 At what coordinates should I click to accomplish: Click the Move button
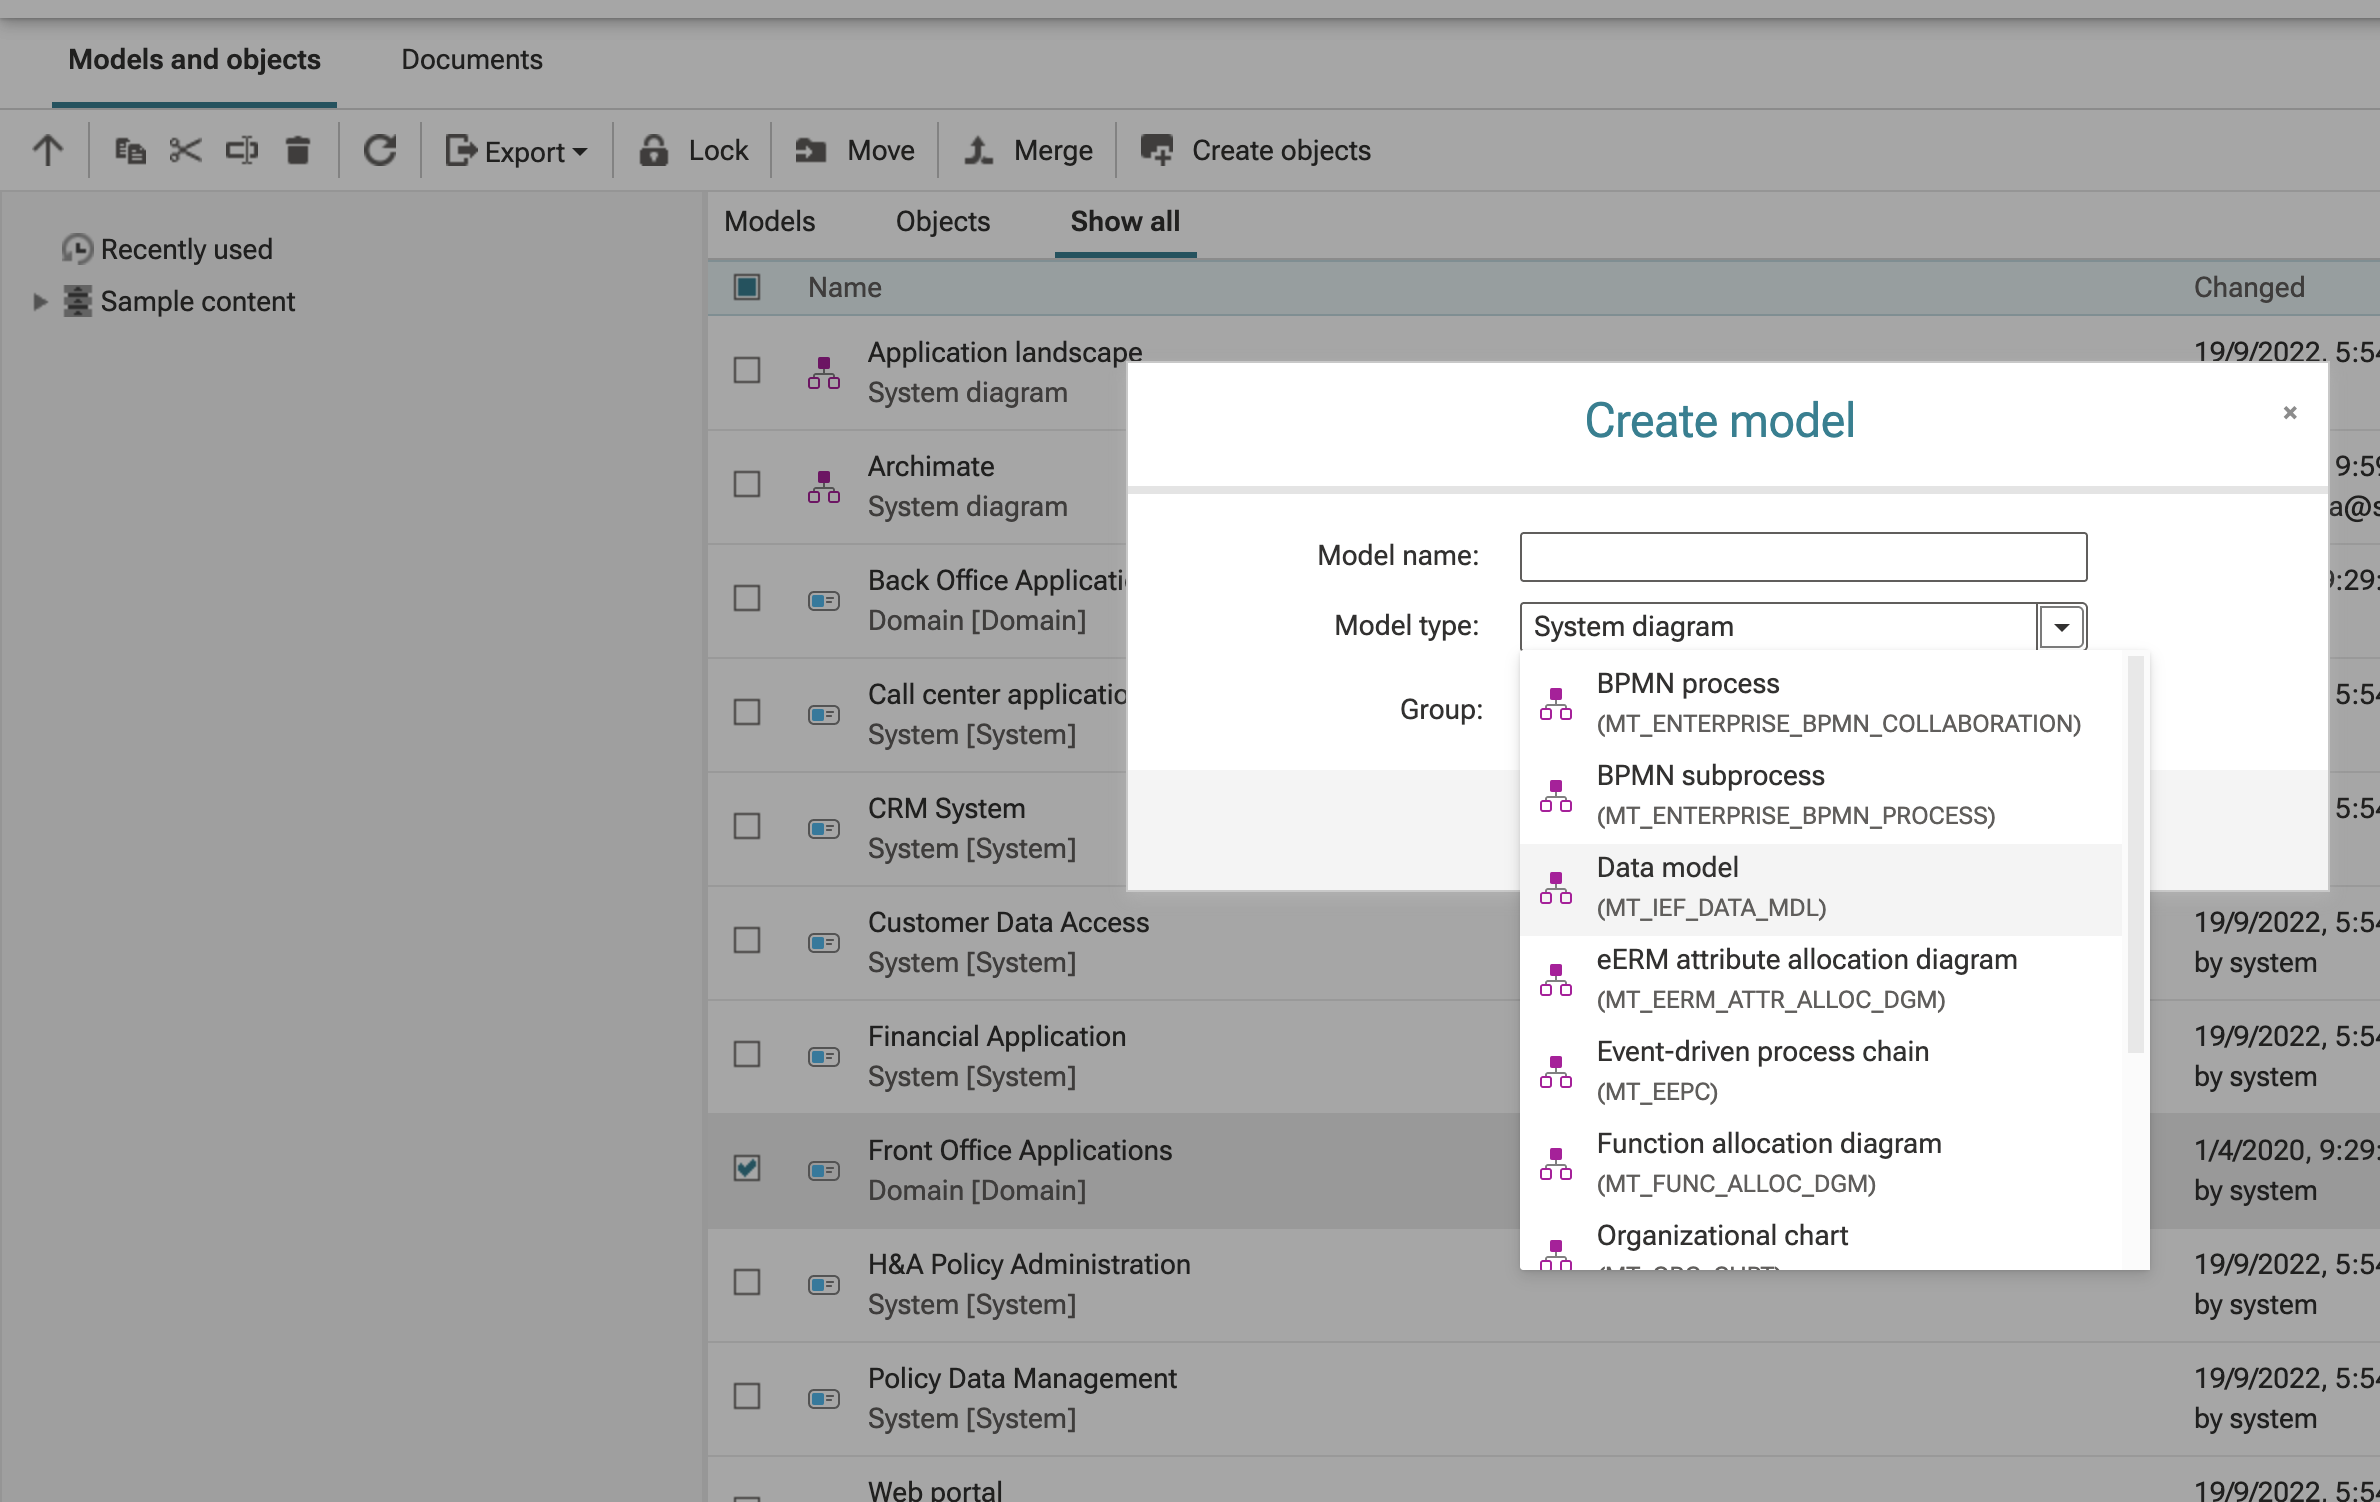(855, 151)
